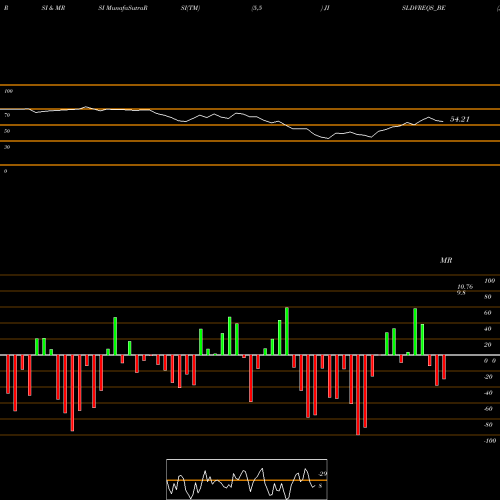Click the SI & MR header text
This screenshot has height=500, width=500.
[x=53, y=8]
